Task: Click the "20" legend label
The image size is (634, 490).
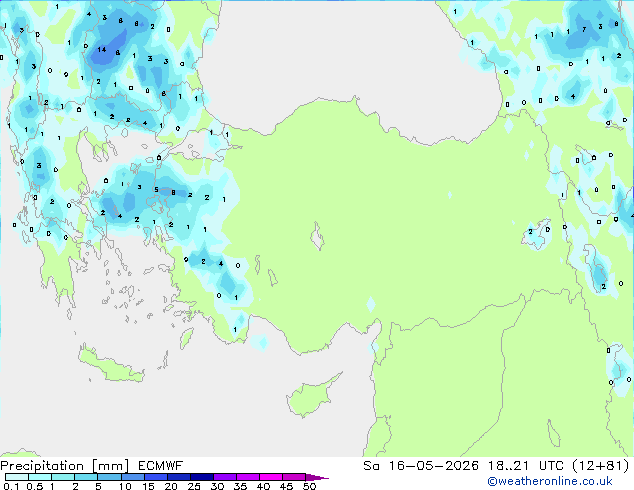Action: (x=171, y=486)
